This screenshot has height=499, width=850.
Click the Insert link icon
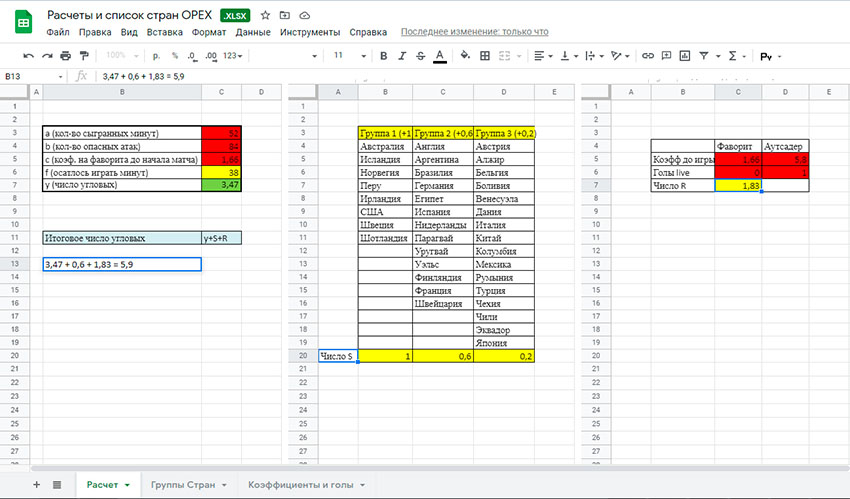[x=648, y=56]
